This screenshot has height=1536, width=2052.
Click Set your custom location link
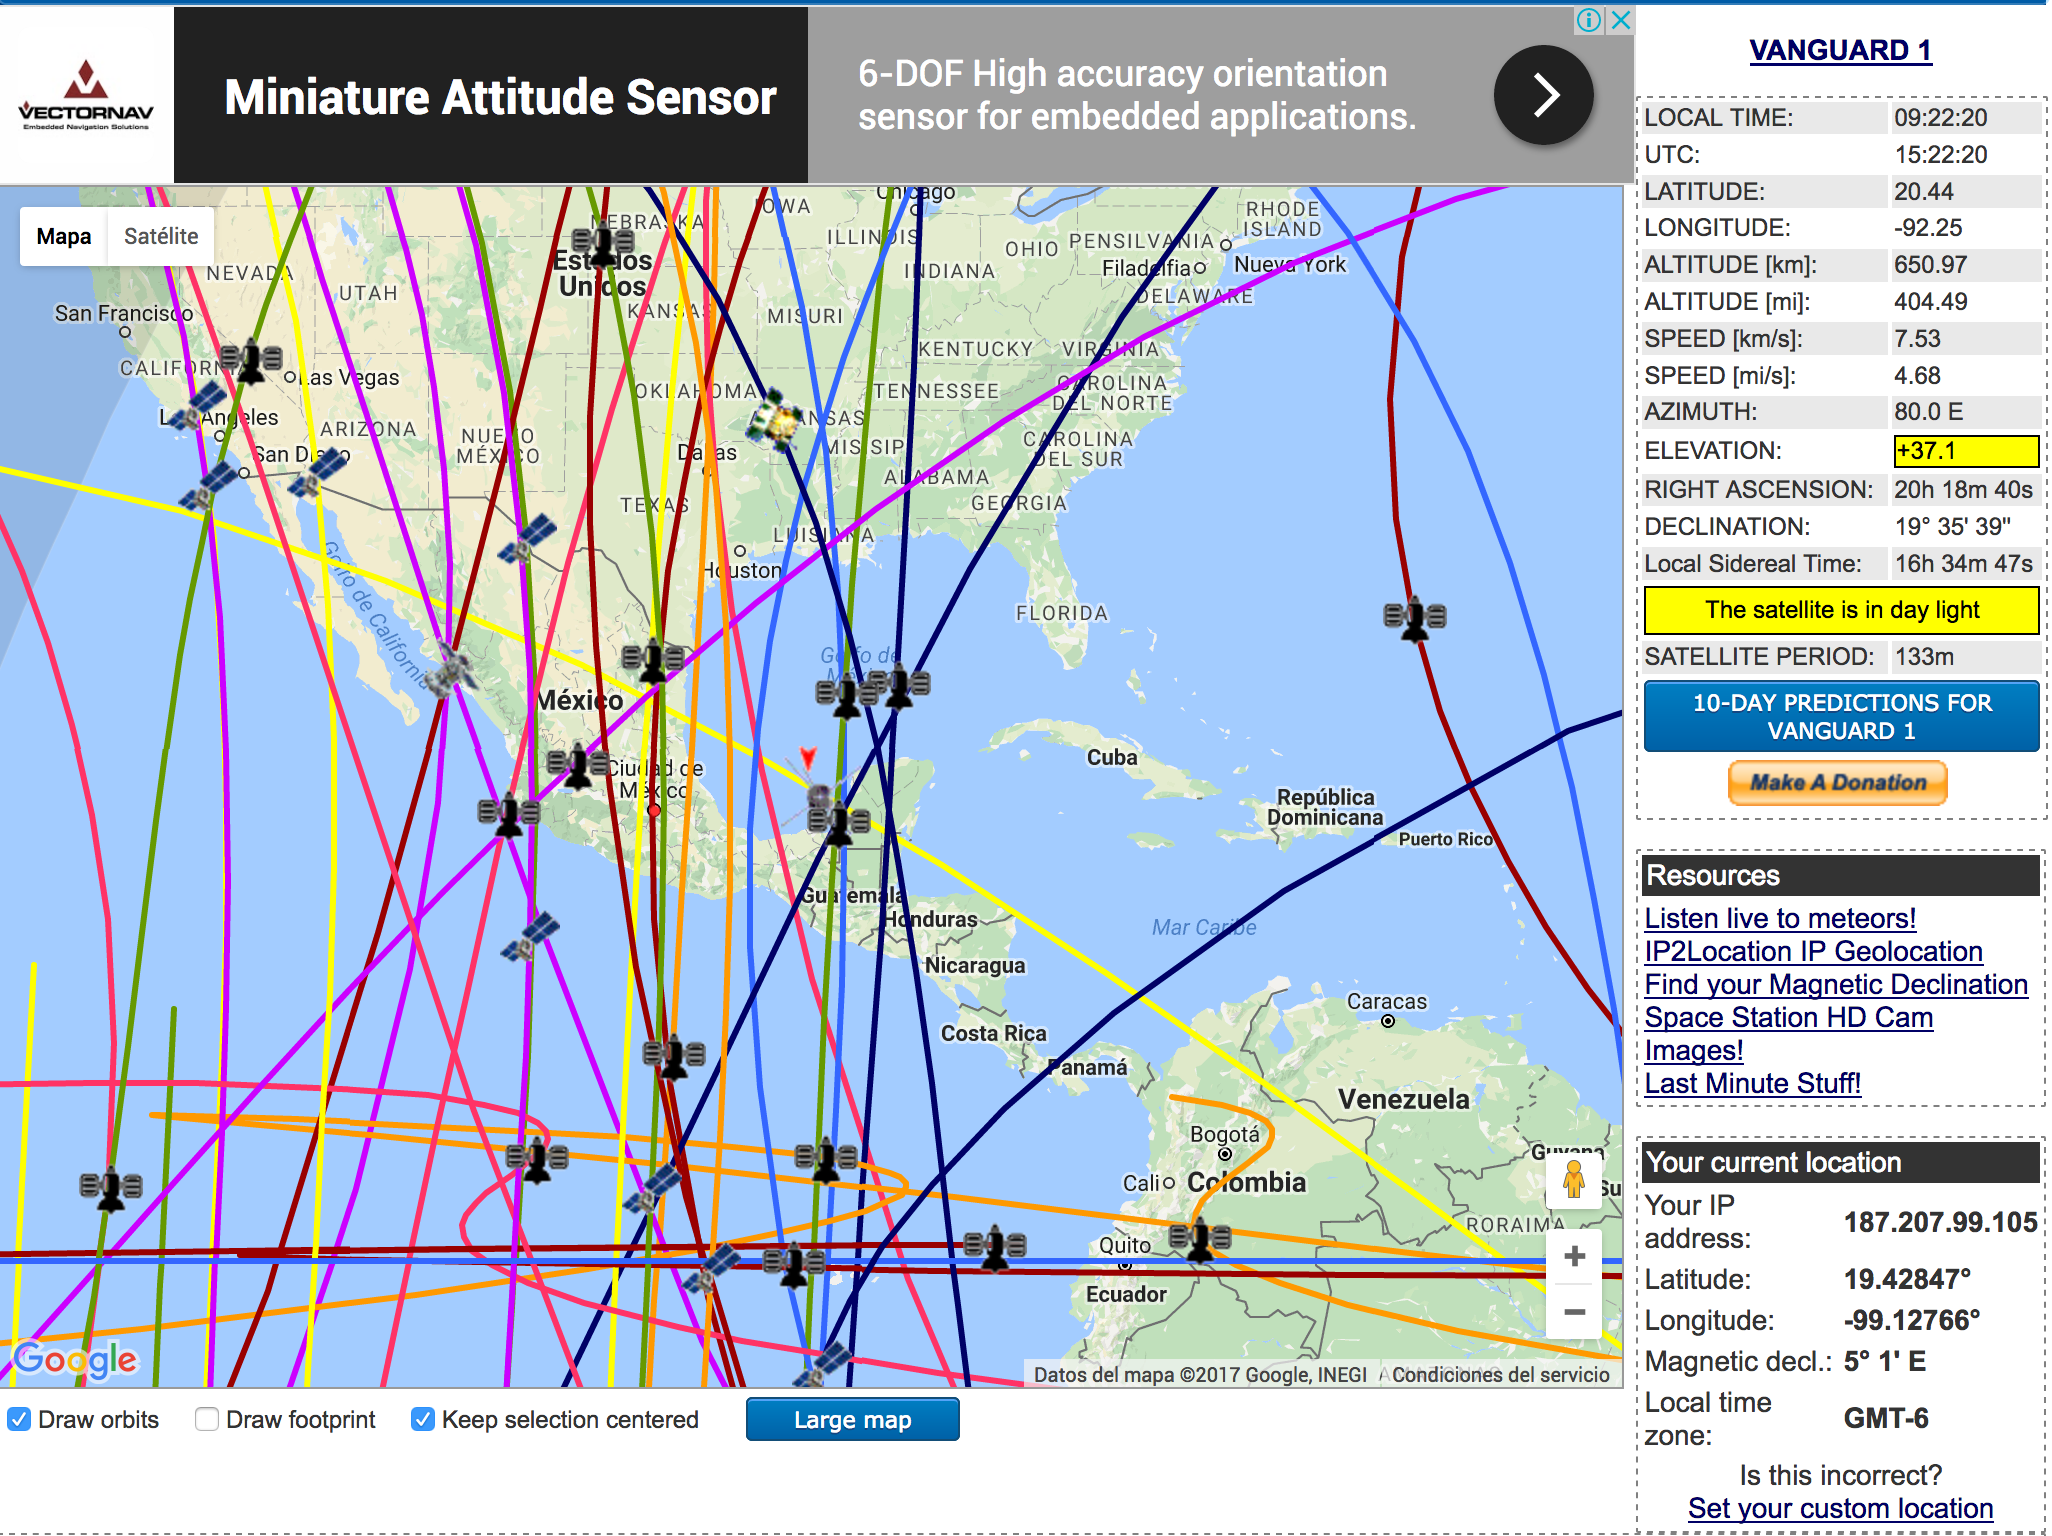pyautogui.click(x=1840, y=1508)
